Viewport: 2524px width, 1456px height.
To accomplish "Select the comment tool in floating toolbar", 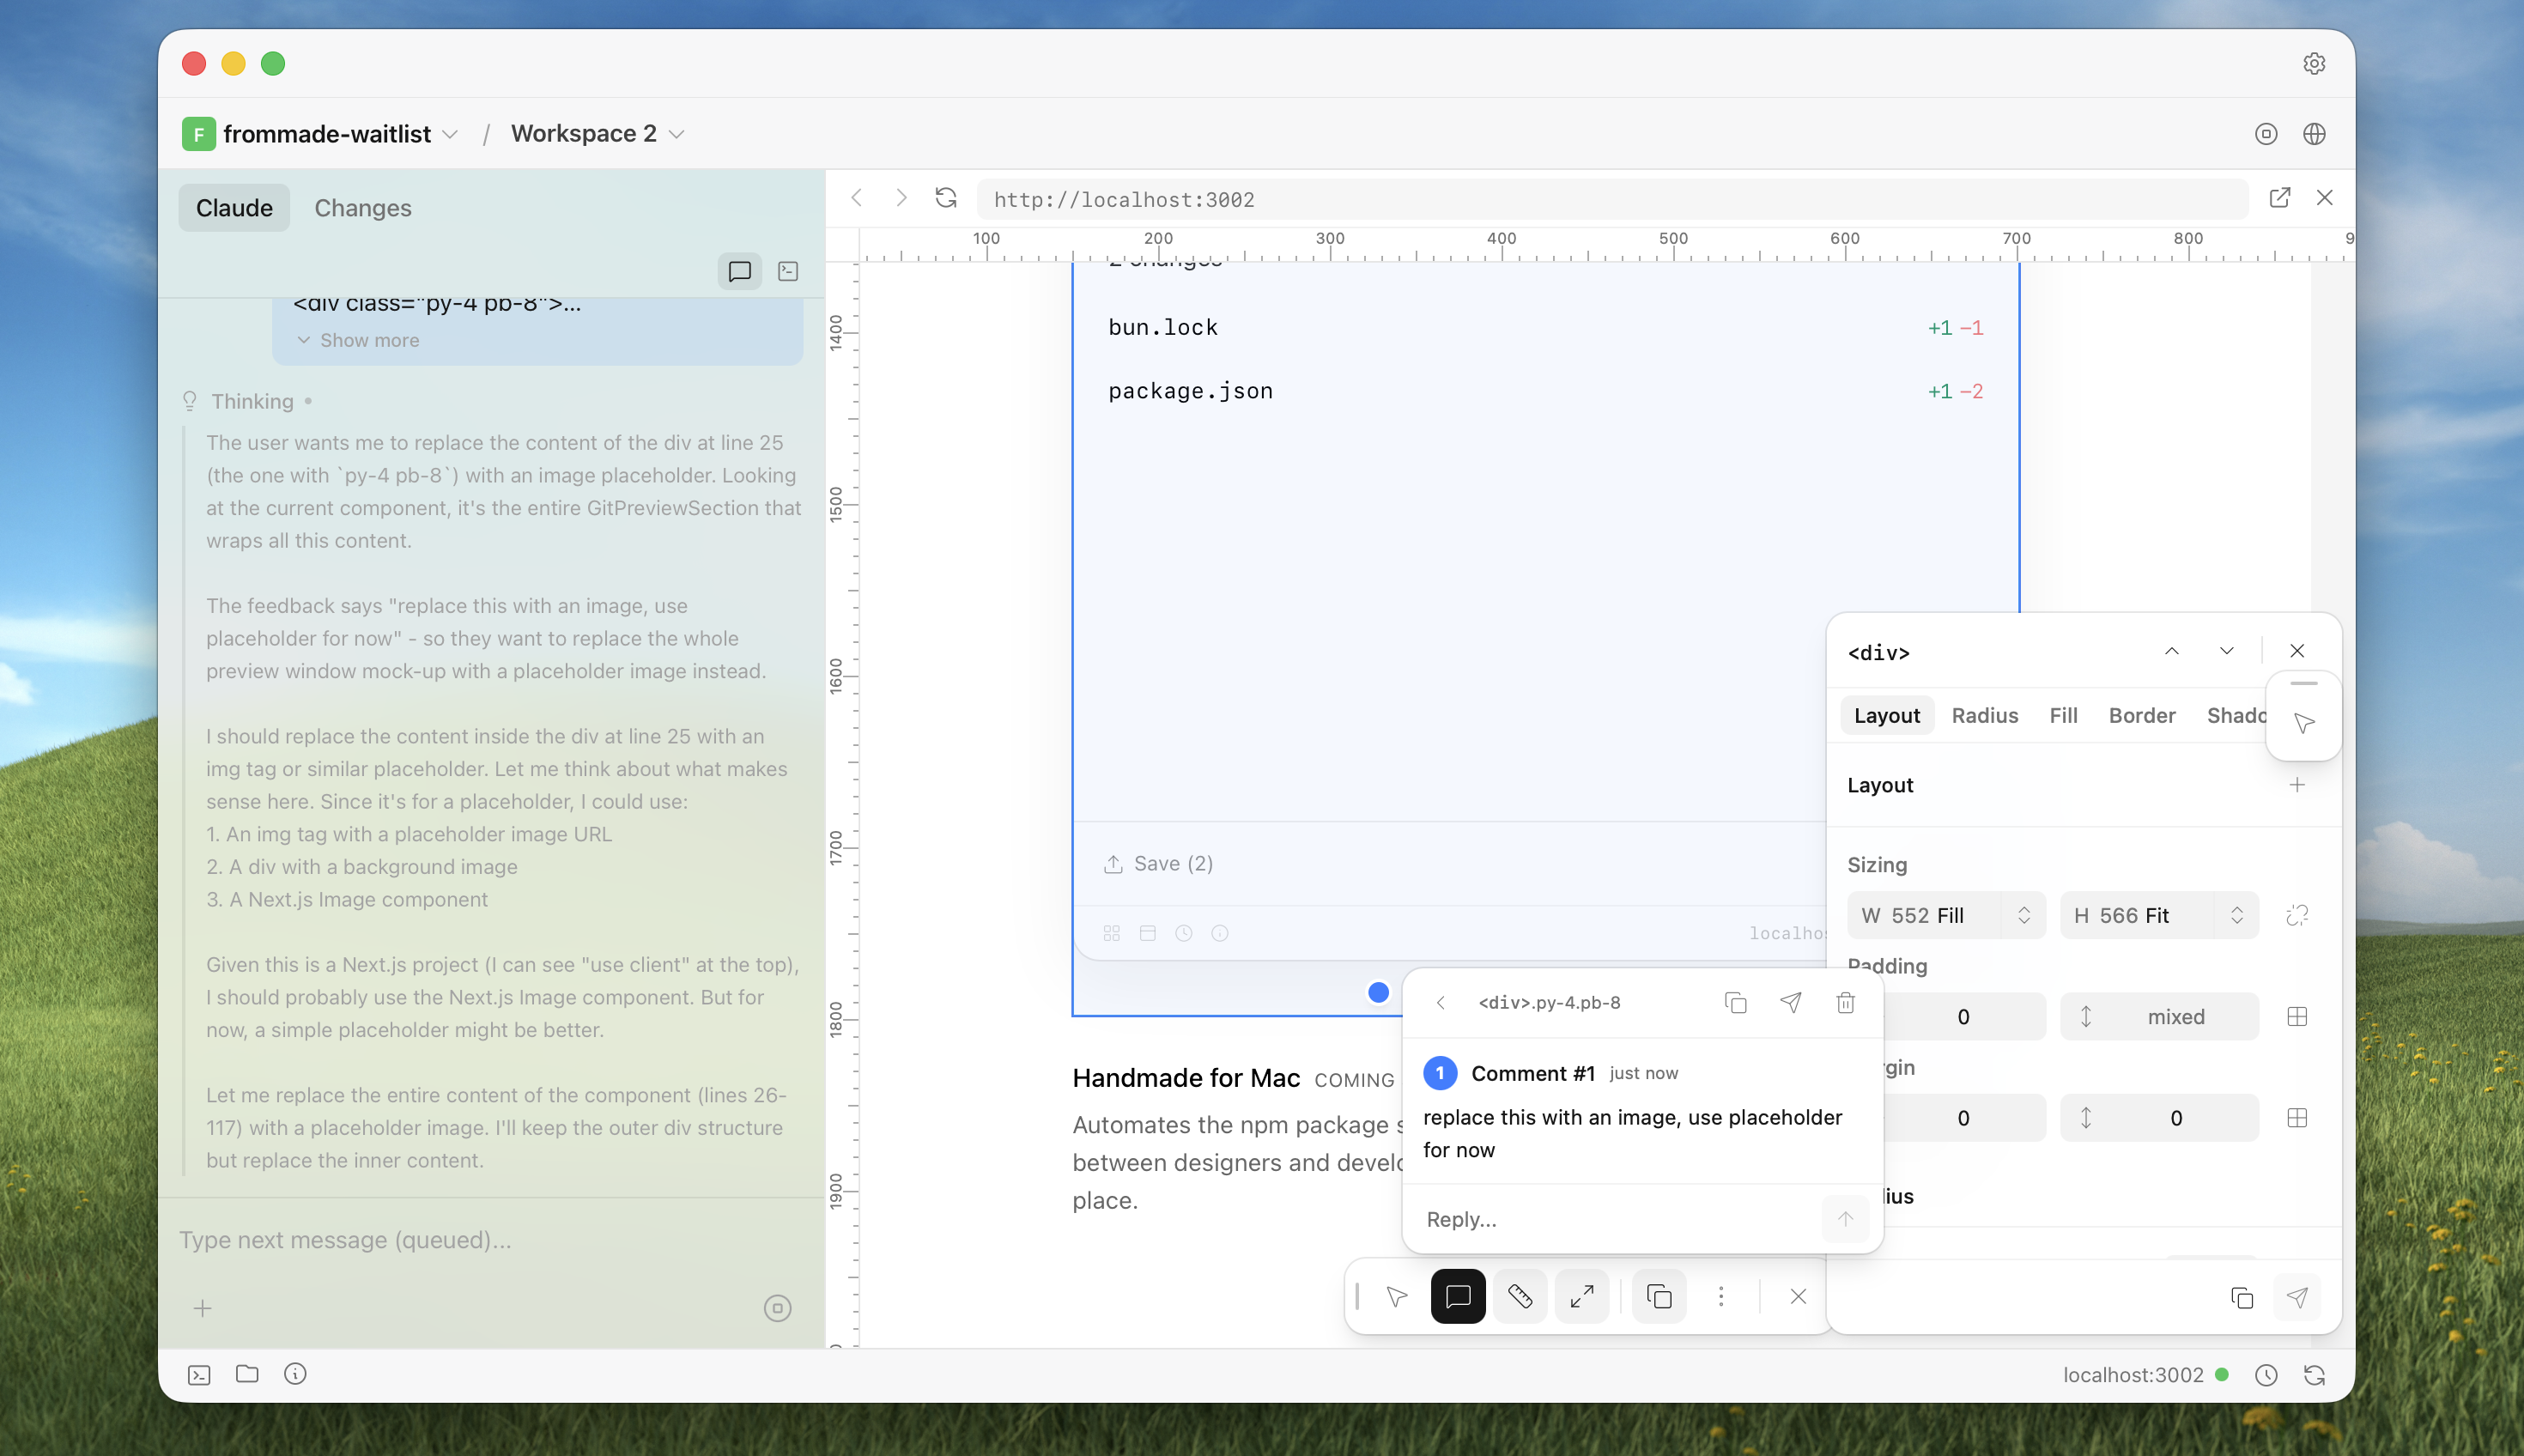I will tap(1457, 1297).
